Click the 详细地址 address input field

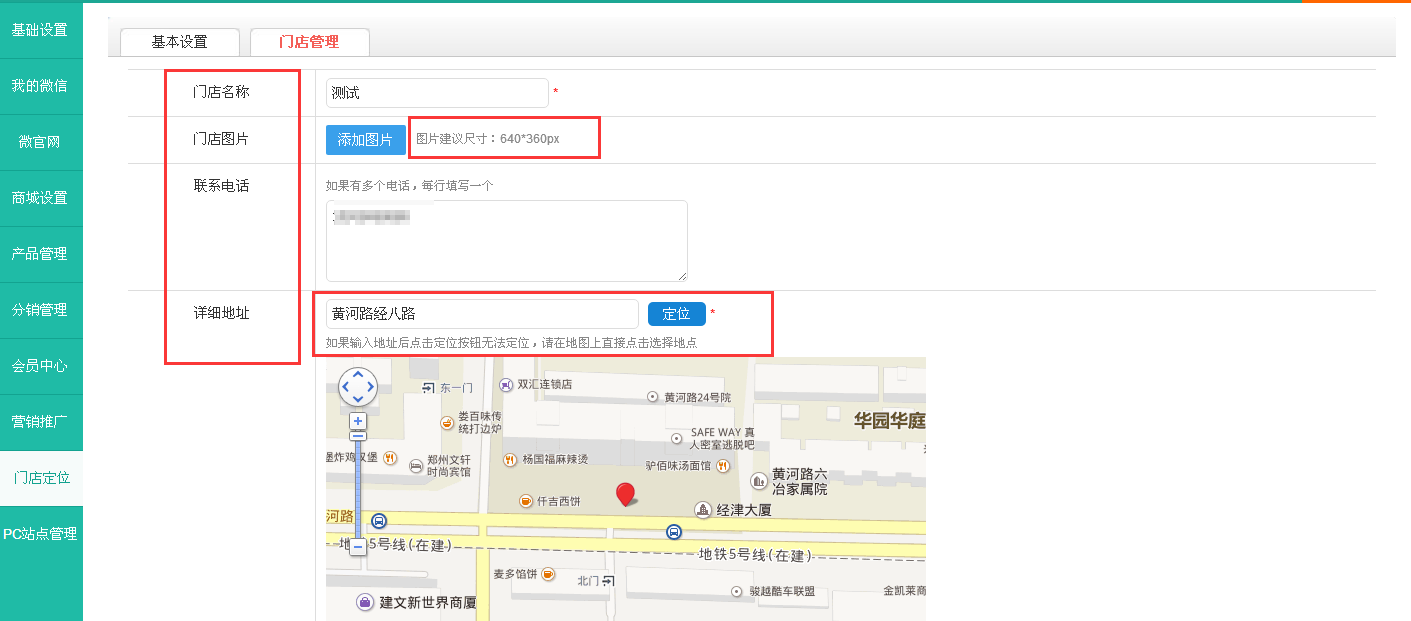pos(482,314)
